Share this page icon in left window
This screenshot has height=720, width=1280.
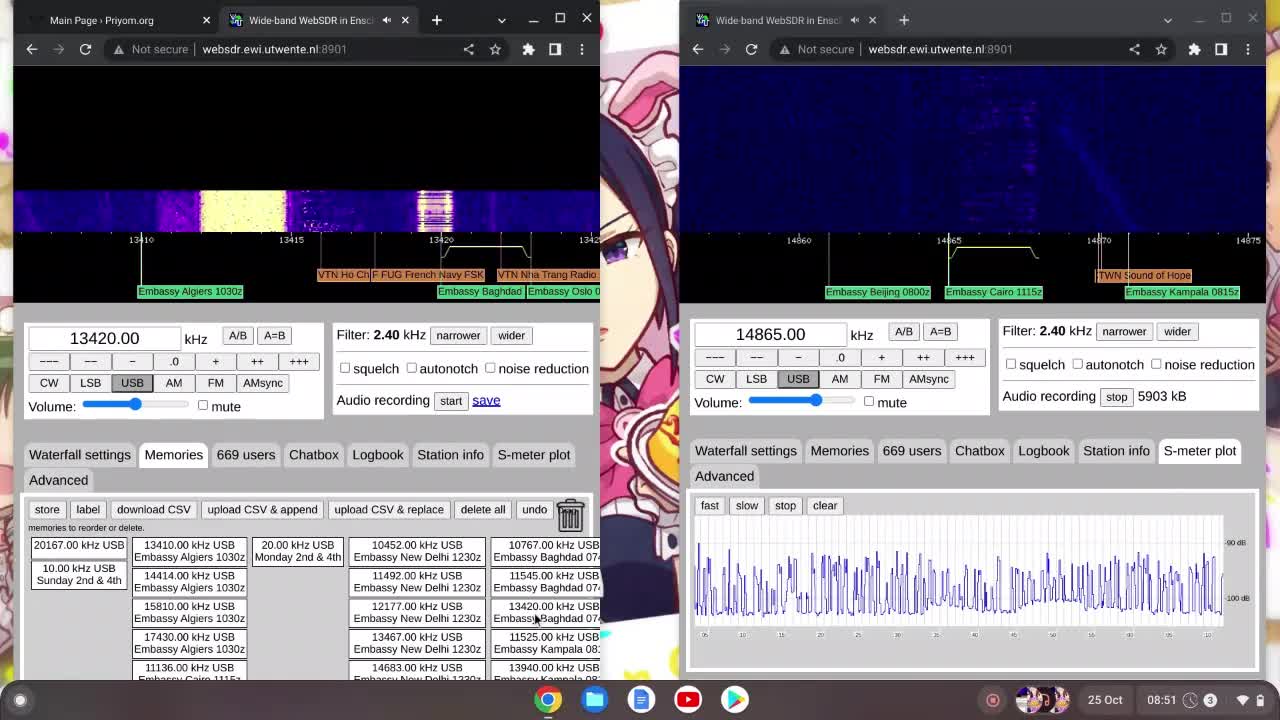(468, 49)
